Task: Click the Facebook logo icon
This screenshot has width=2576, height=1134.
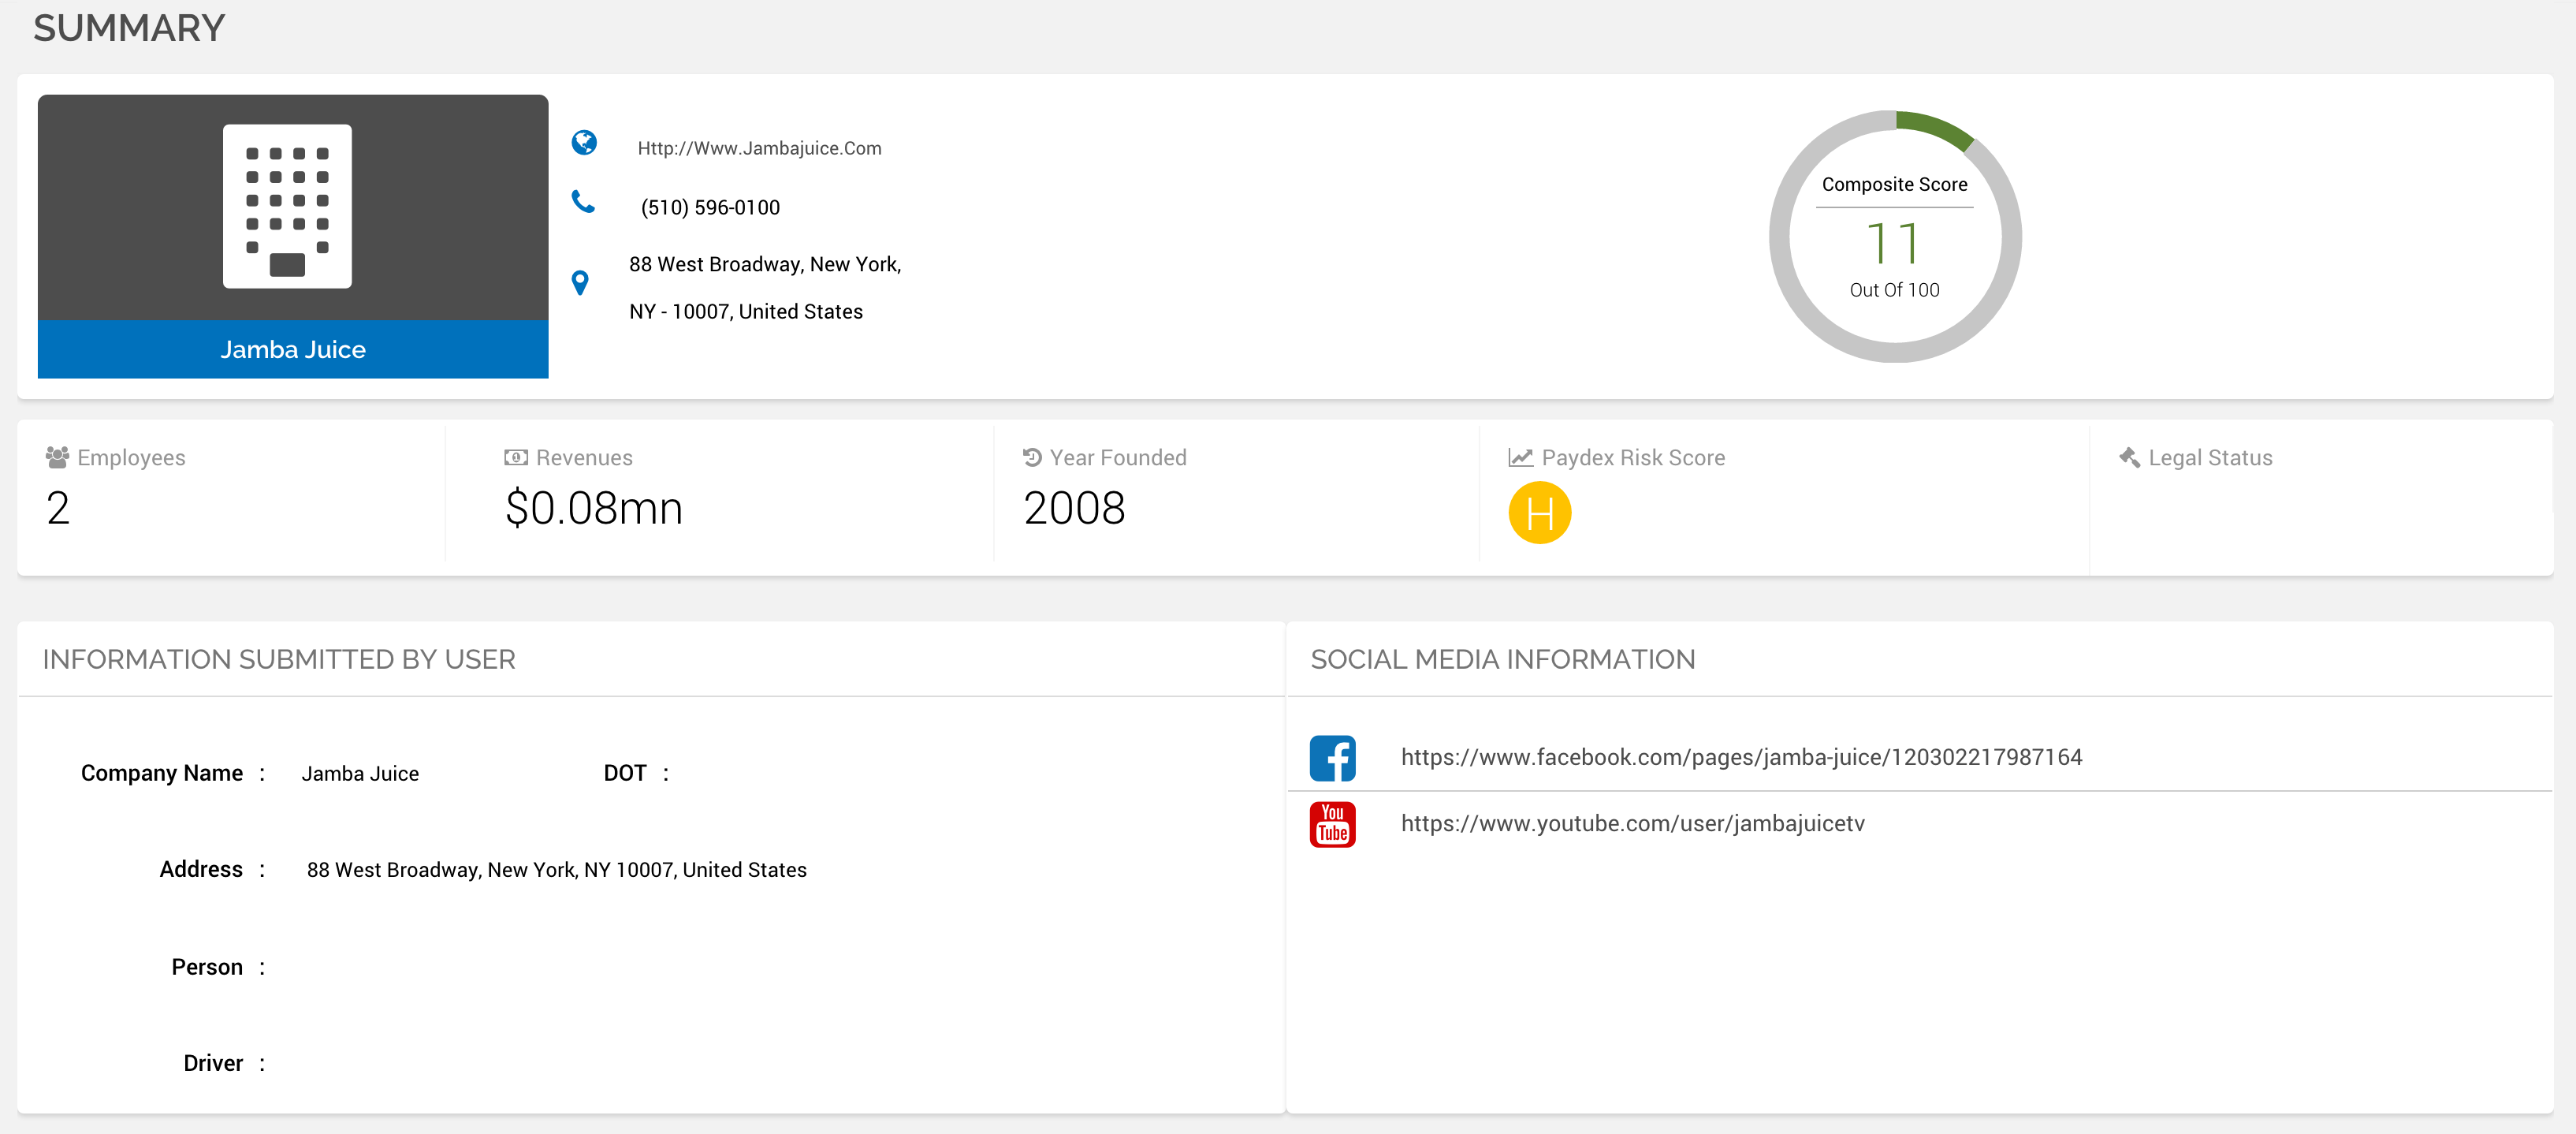Action: (1332, 758)
